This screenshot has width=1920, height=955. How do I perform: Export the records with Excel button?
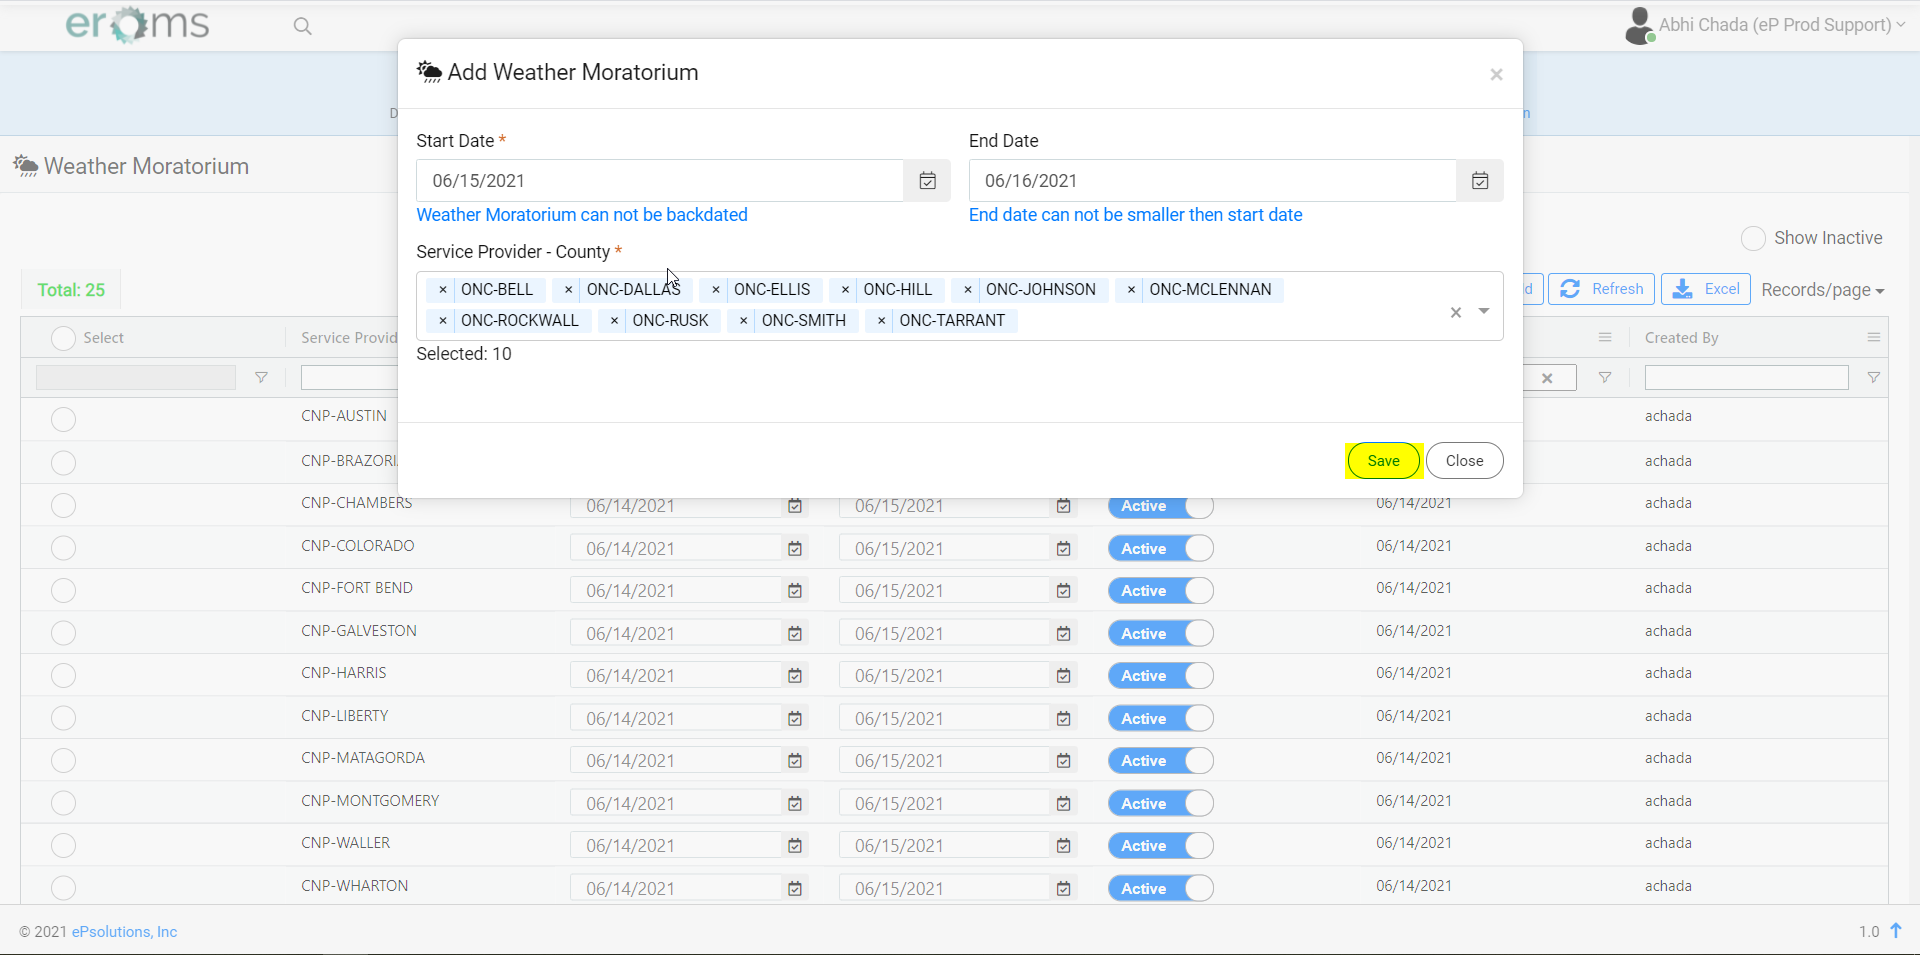1706,289
